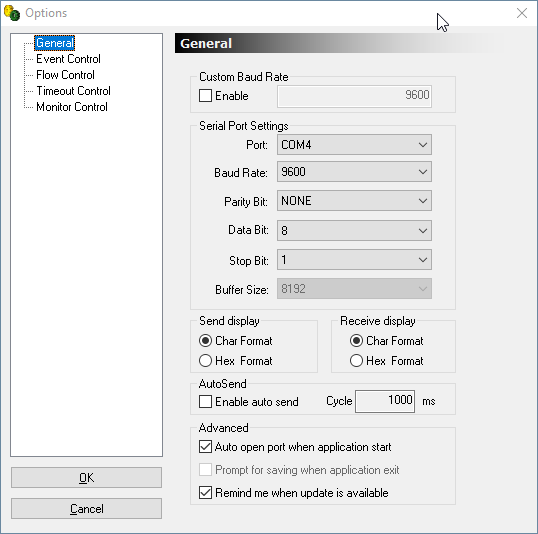Select Monitor Control tree item
Image resolution: width=538 pixels, height=534 pixels.
click(72, 107)
